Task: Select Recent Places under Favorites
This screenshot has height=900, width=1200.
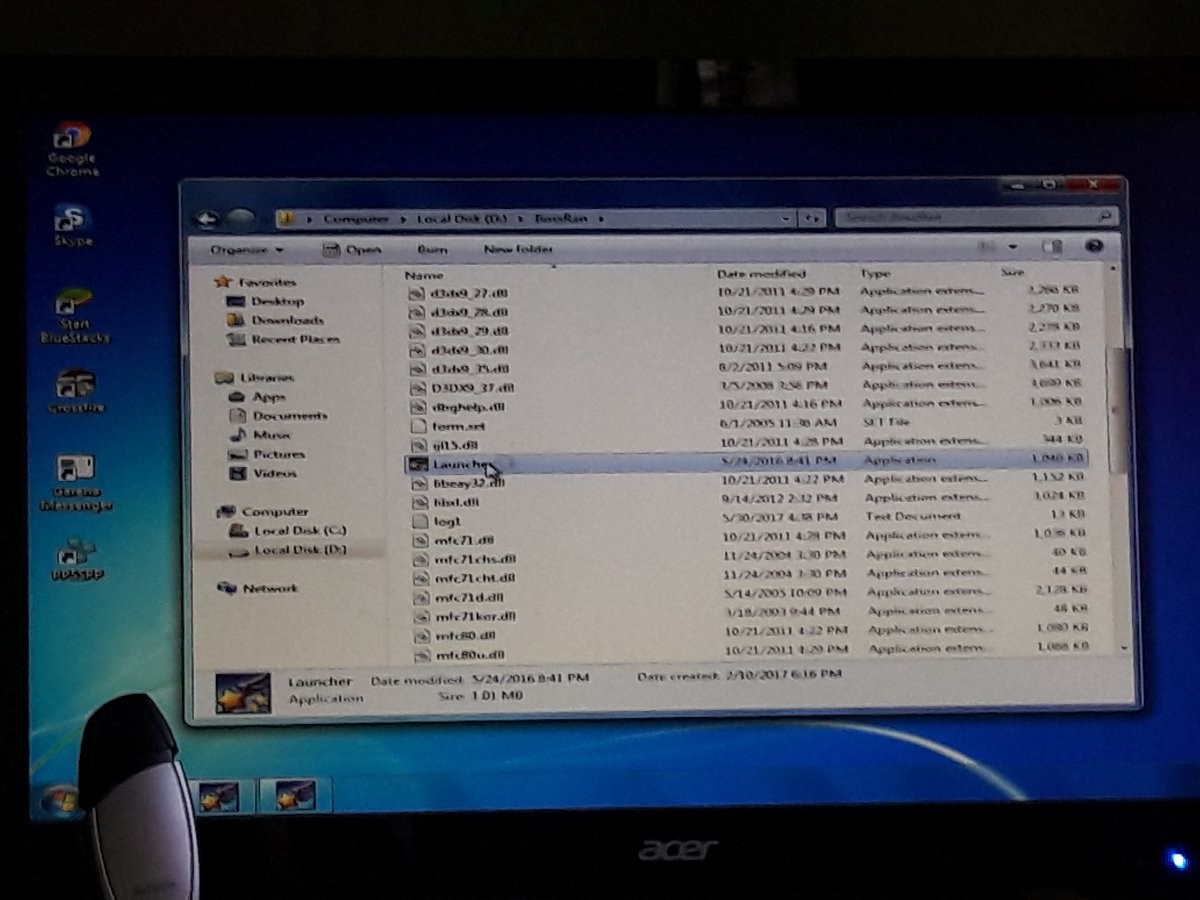Action: pos(284,339)
